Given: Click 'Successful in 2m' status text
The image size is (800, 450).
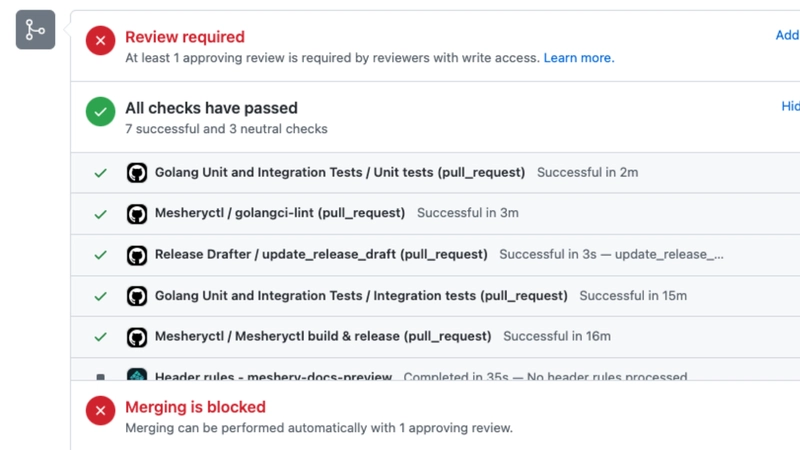Looking at the screenshot, I should tap(587, 172).
